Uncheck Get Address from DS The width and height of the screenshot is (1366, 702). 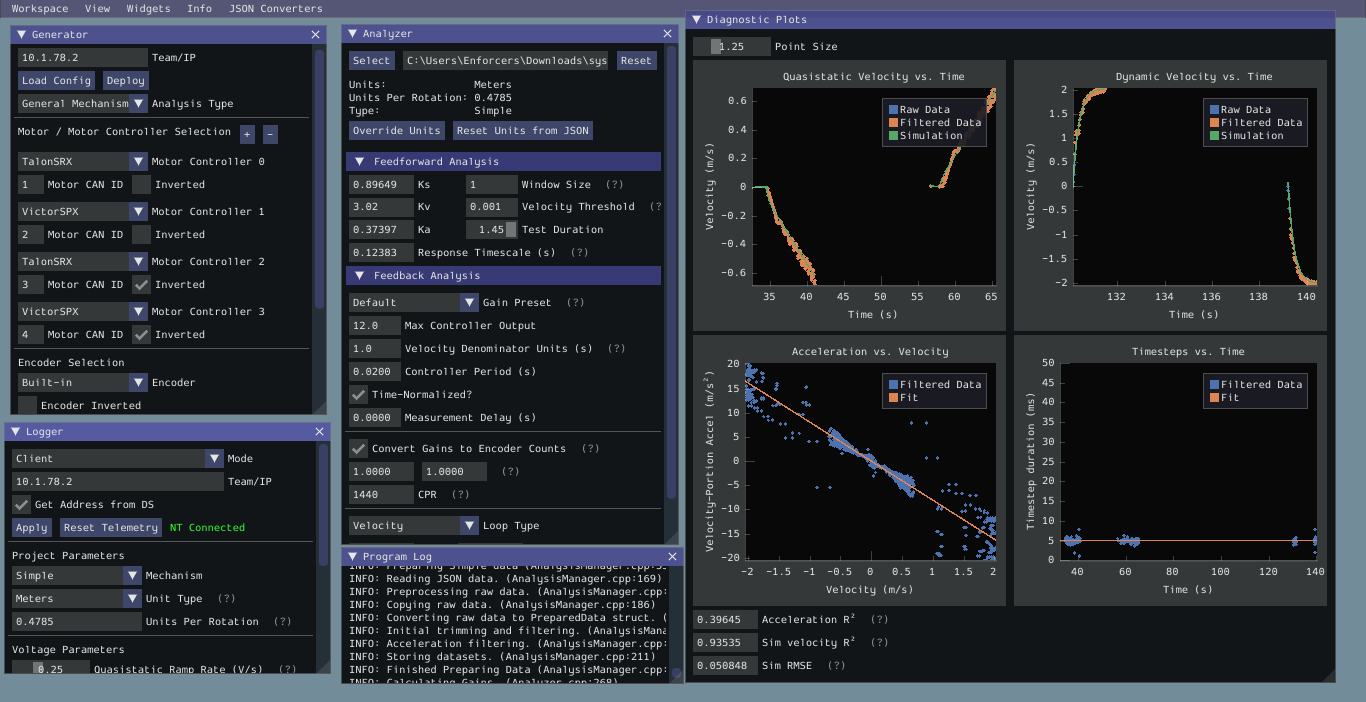[x=21, y=504]
